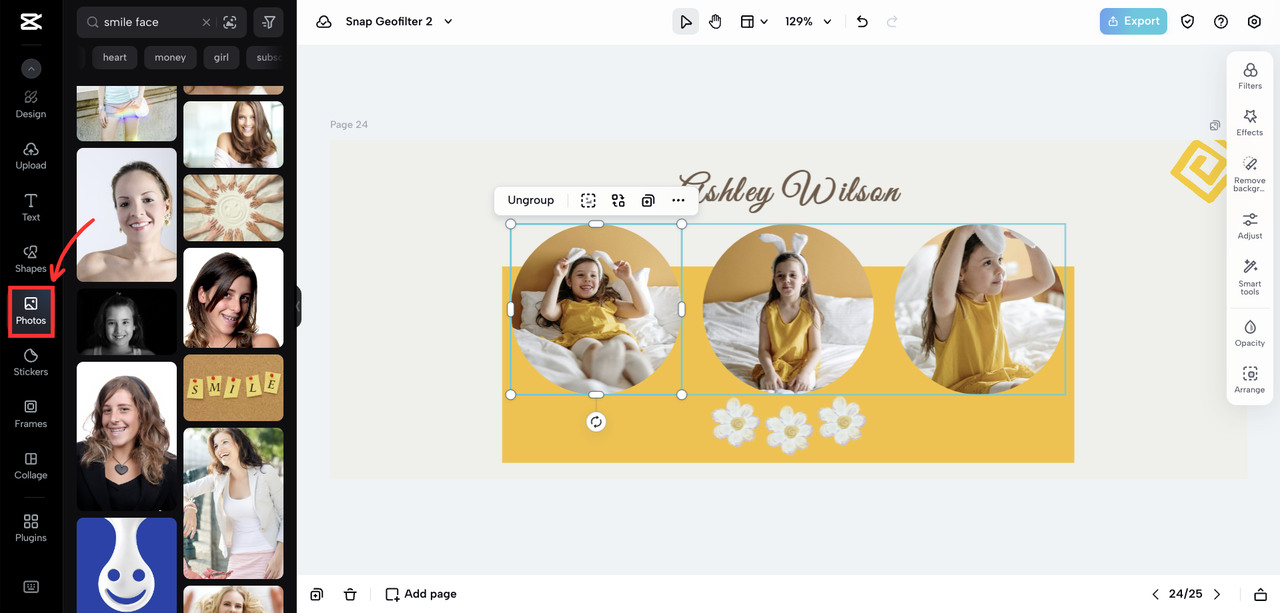Click the rotate handle below selected photo
This screenshot has width=1280, height=613.
click(x=596, y=422)
